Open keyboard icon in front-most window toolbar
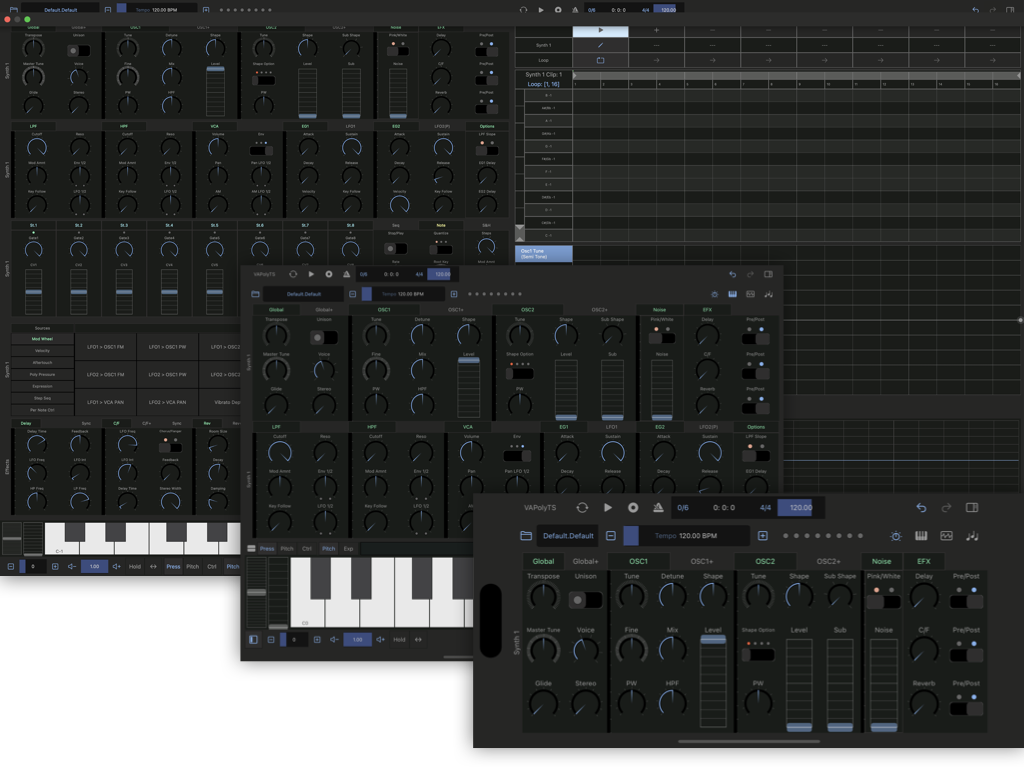 [921, 536]
